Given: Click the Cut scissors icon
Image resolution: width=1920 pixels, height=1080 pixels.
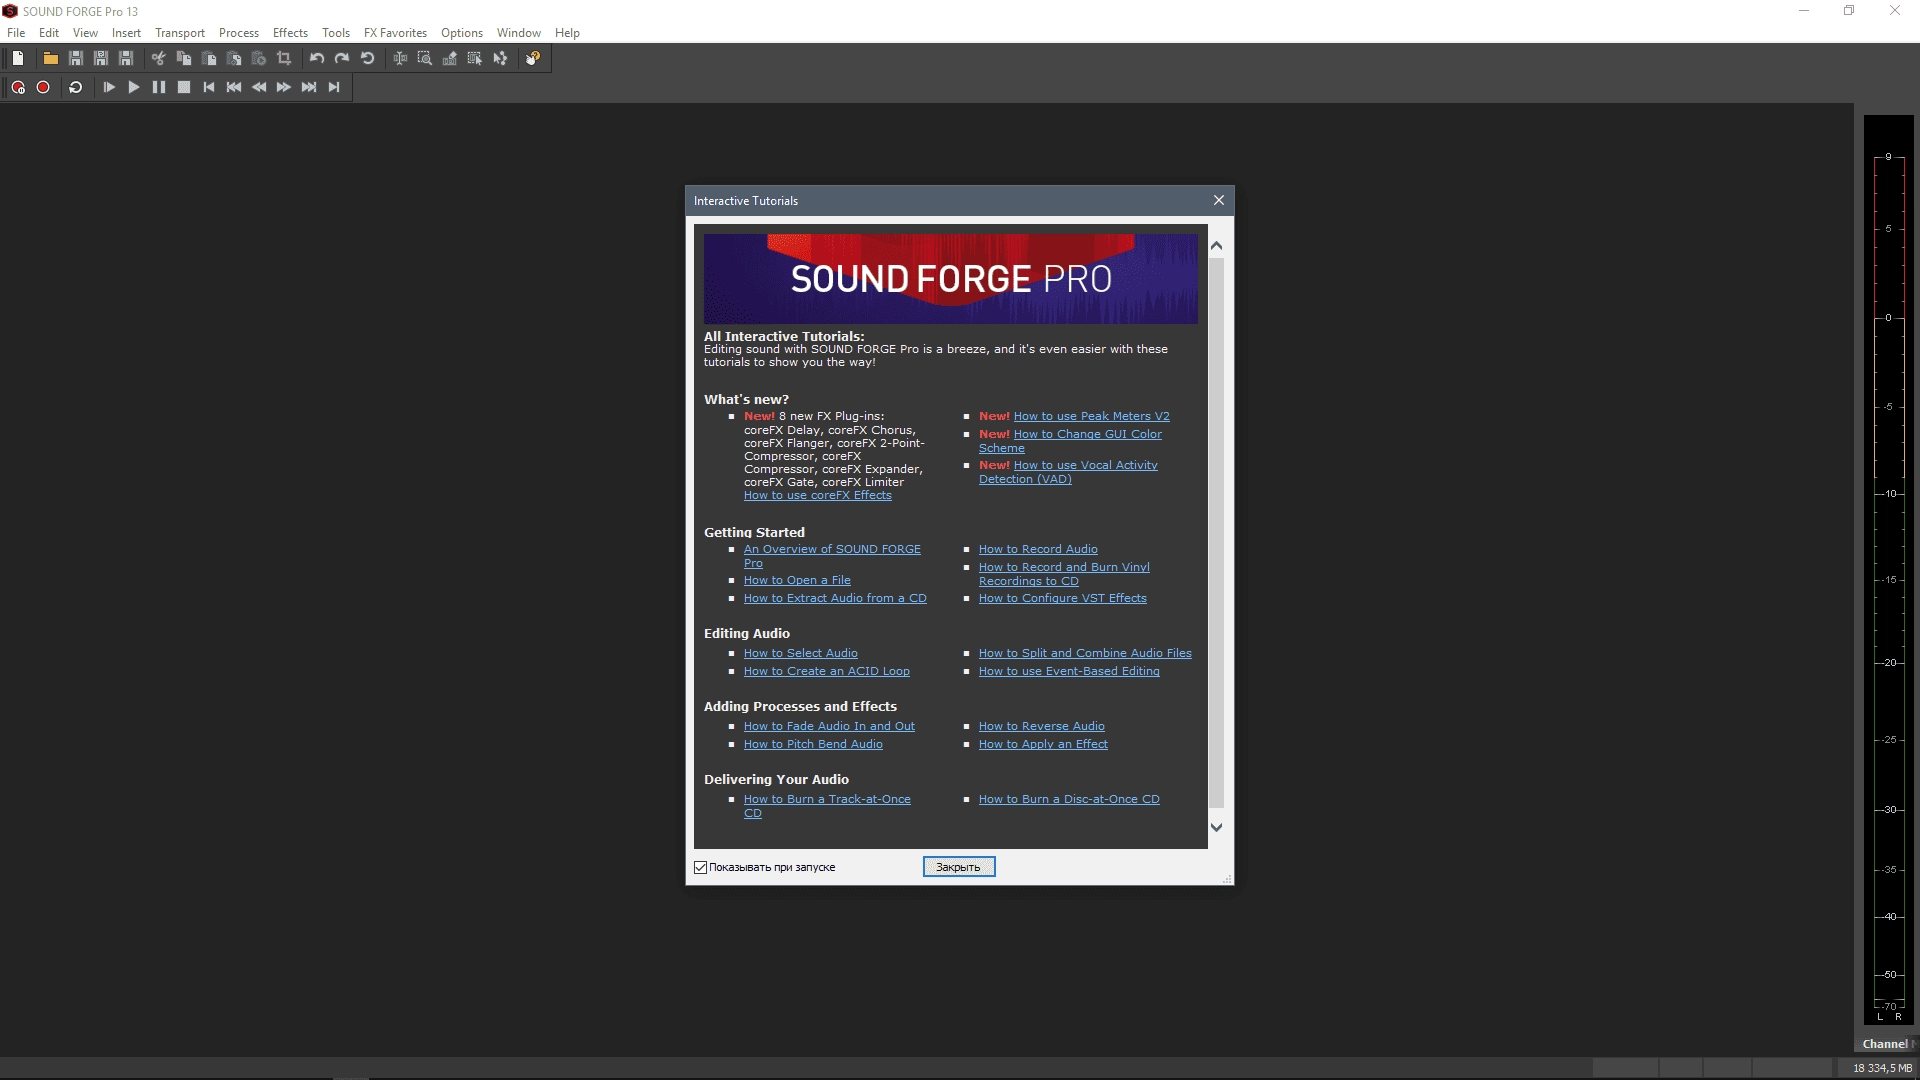Looking at the screenshot, I should 158,59.
